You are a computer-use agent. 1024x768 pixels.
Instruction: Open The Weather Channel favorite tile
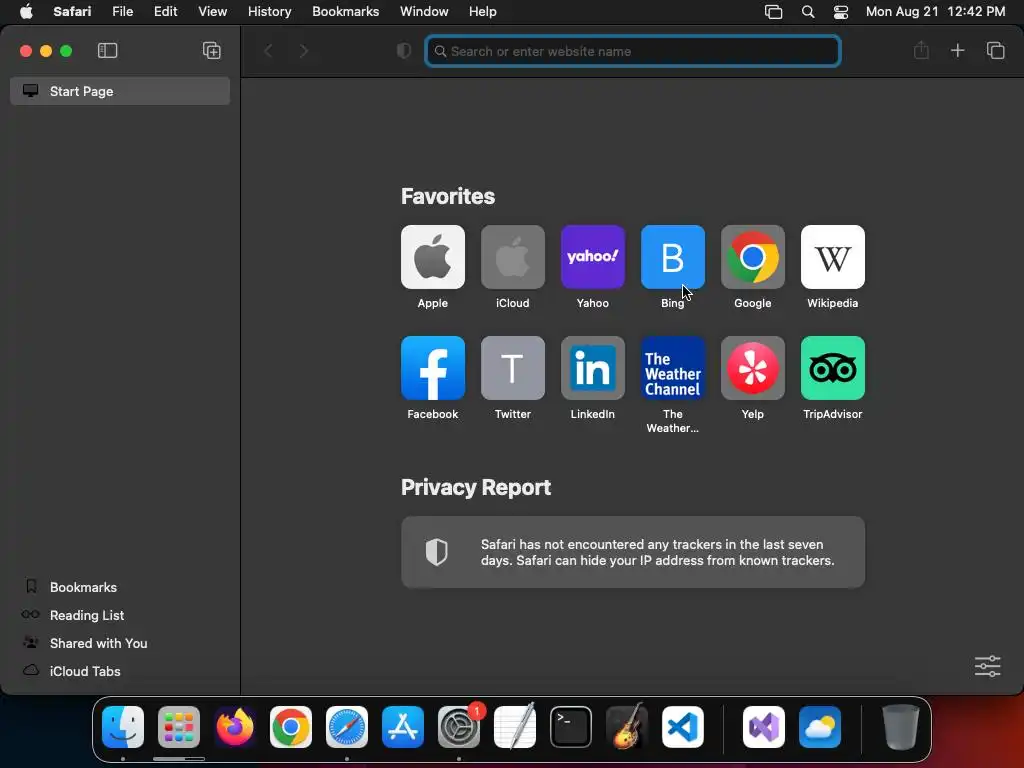click(673, 368)
